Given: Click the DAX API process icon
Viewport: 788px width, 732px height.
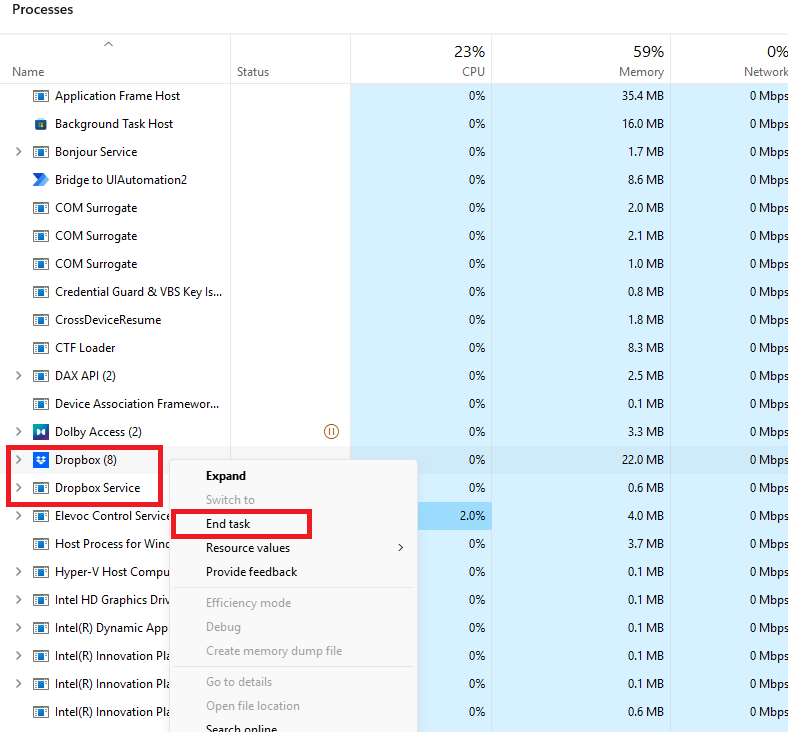Looking at the screenshot, I should [x=41, y=376].
